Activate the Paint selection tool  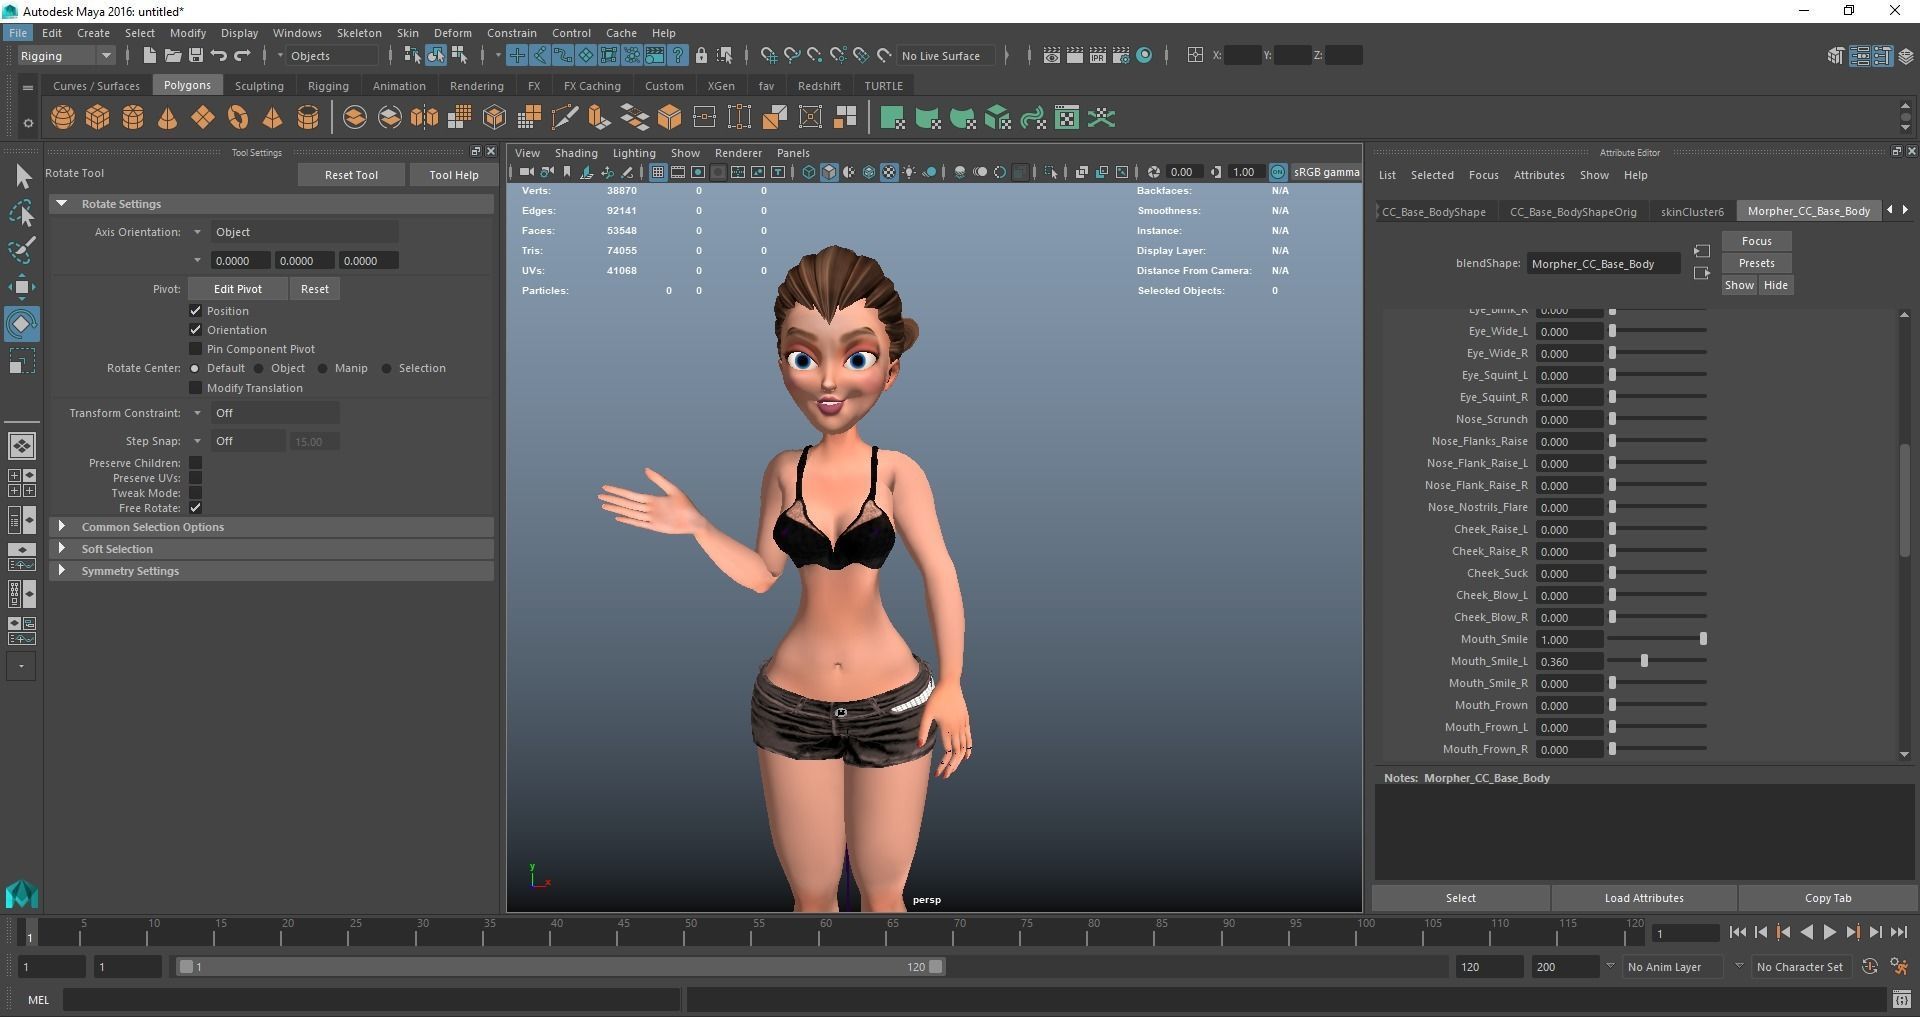22,249
